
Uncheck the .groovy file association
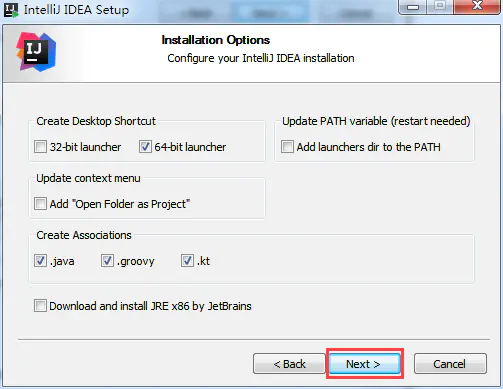[107, 261]
